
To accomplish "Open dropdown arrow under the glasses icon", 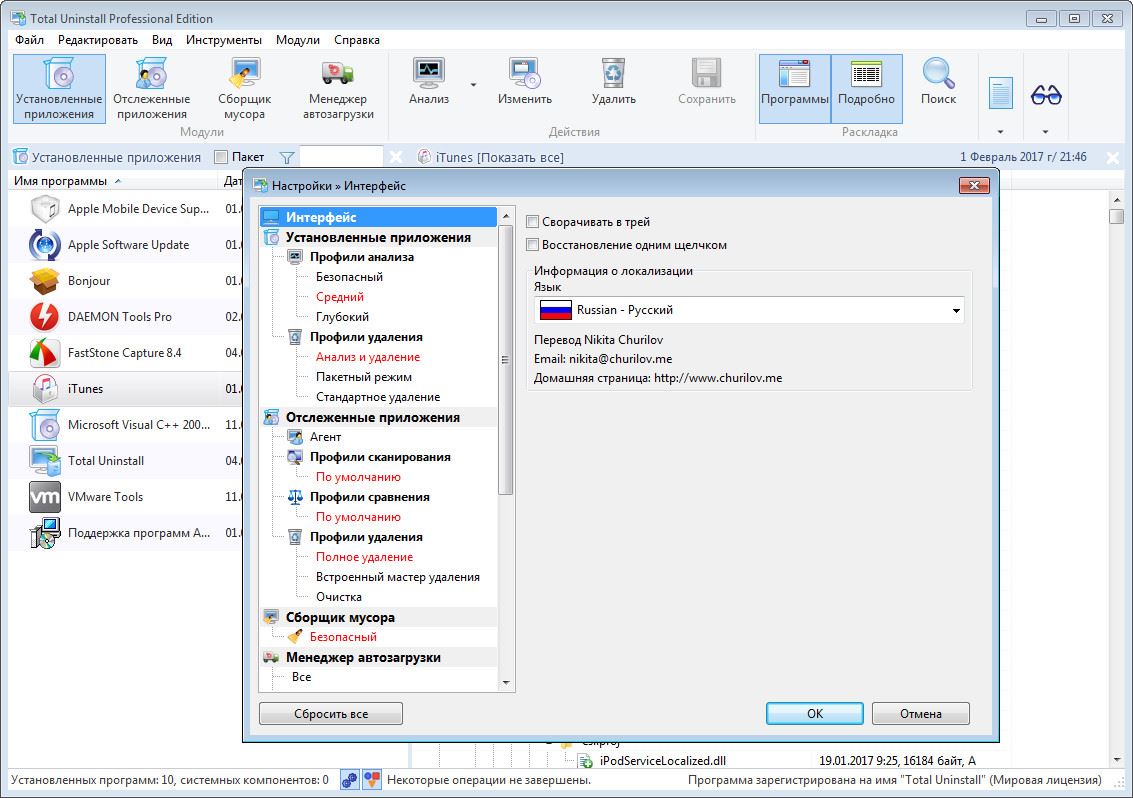I will 1045,132.
